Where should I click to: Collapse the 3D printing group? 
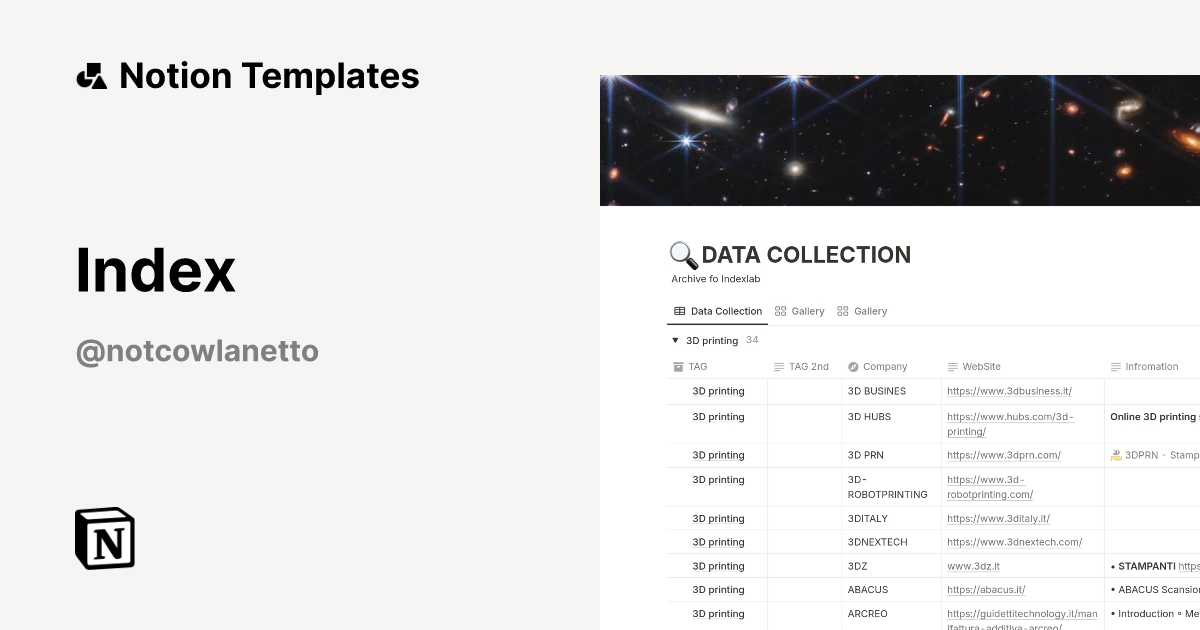coord(675,340)
